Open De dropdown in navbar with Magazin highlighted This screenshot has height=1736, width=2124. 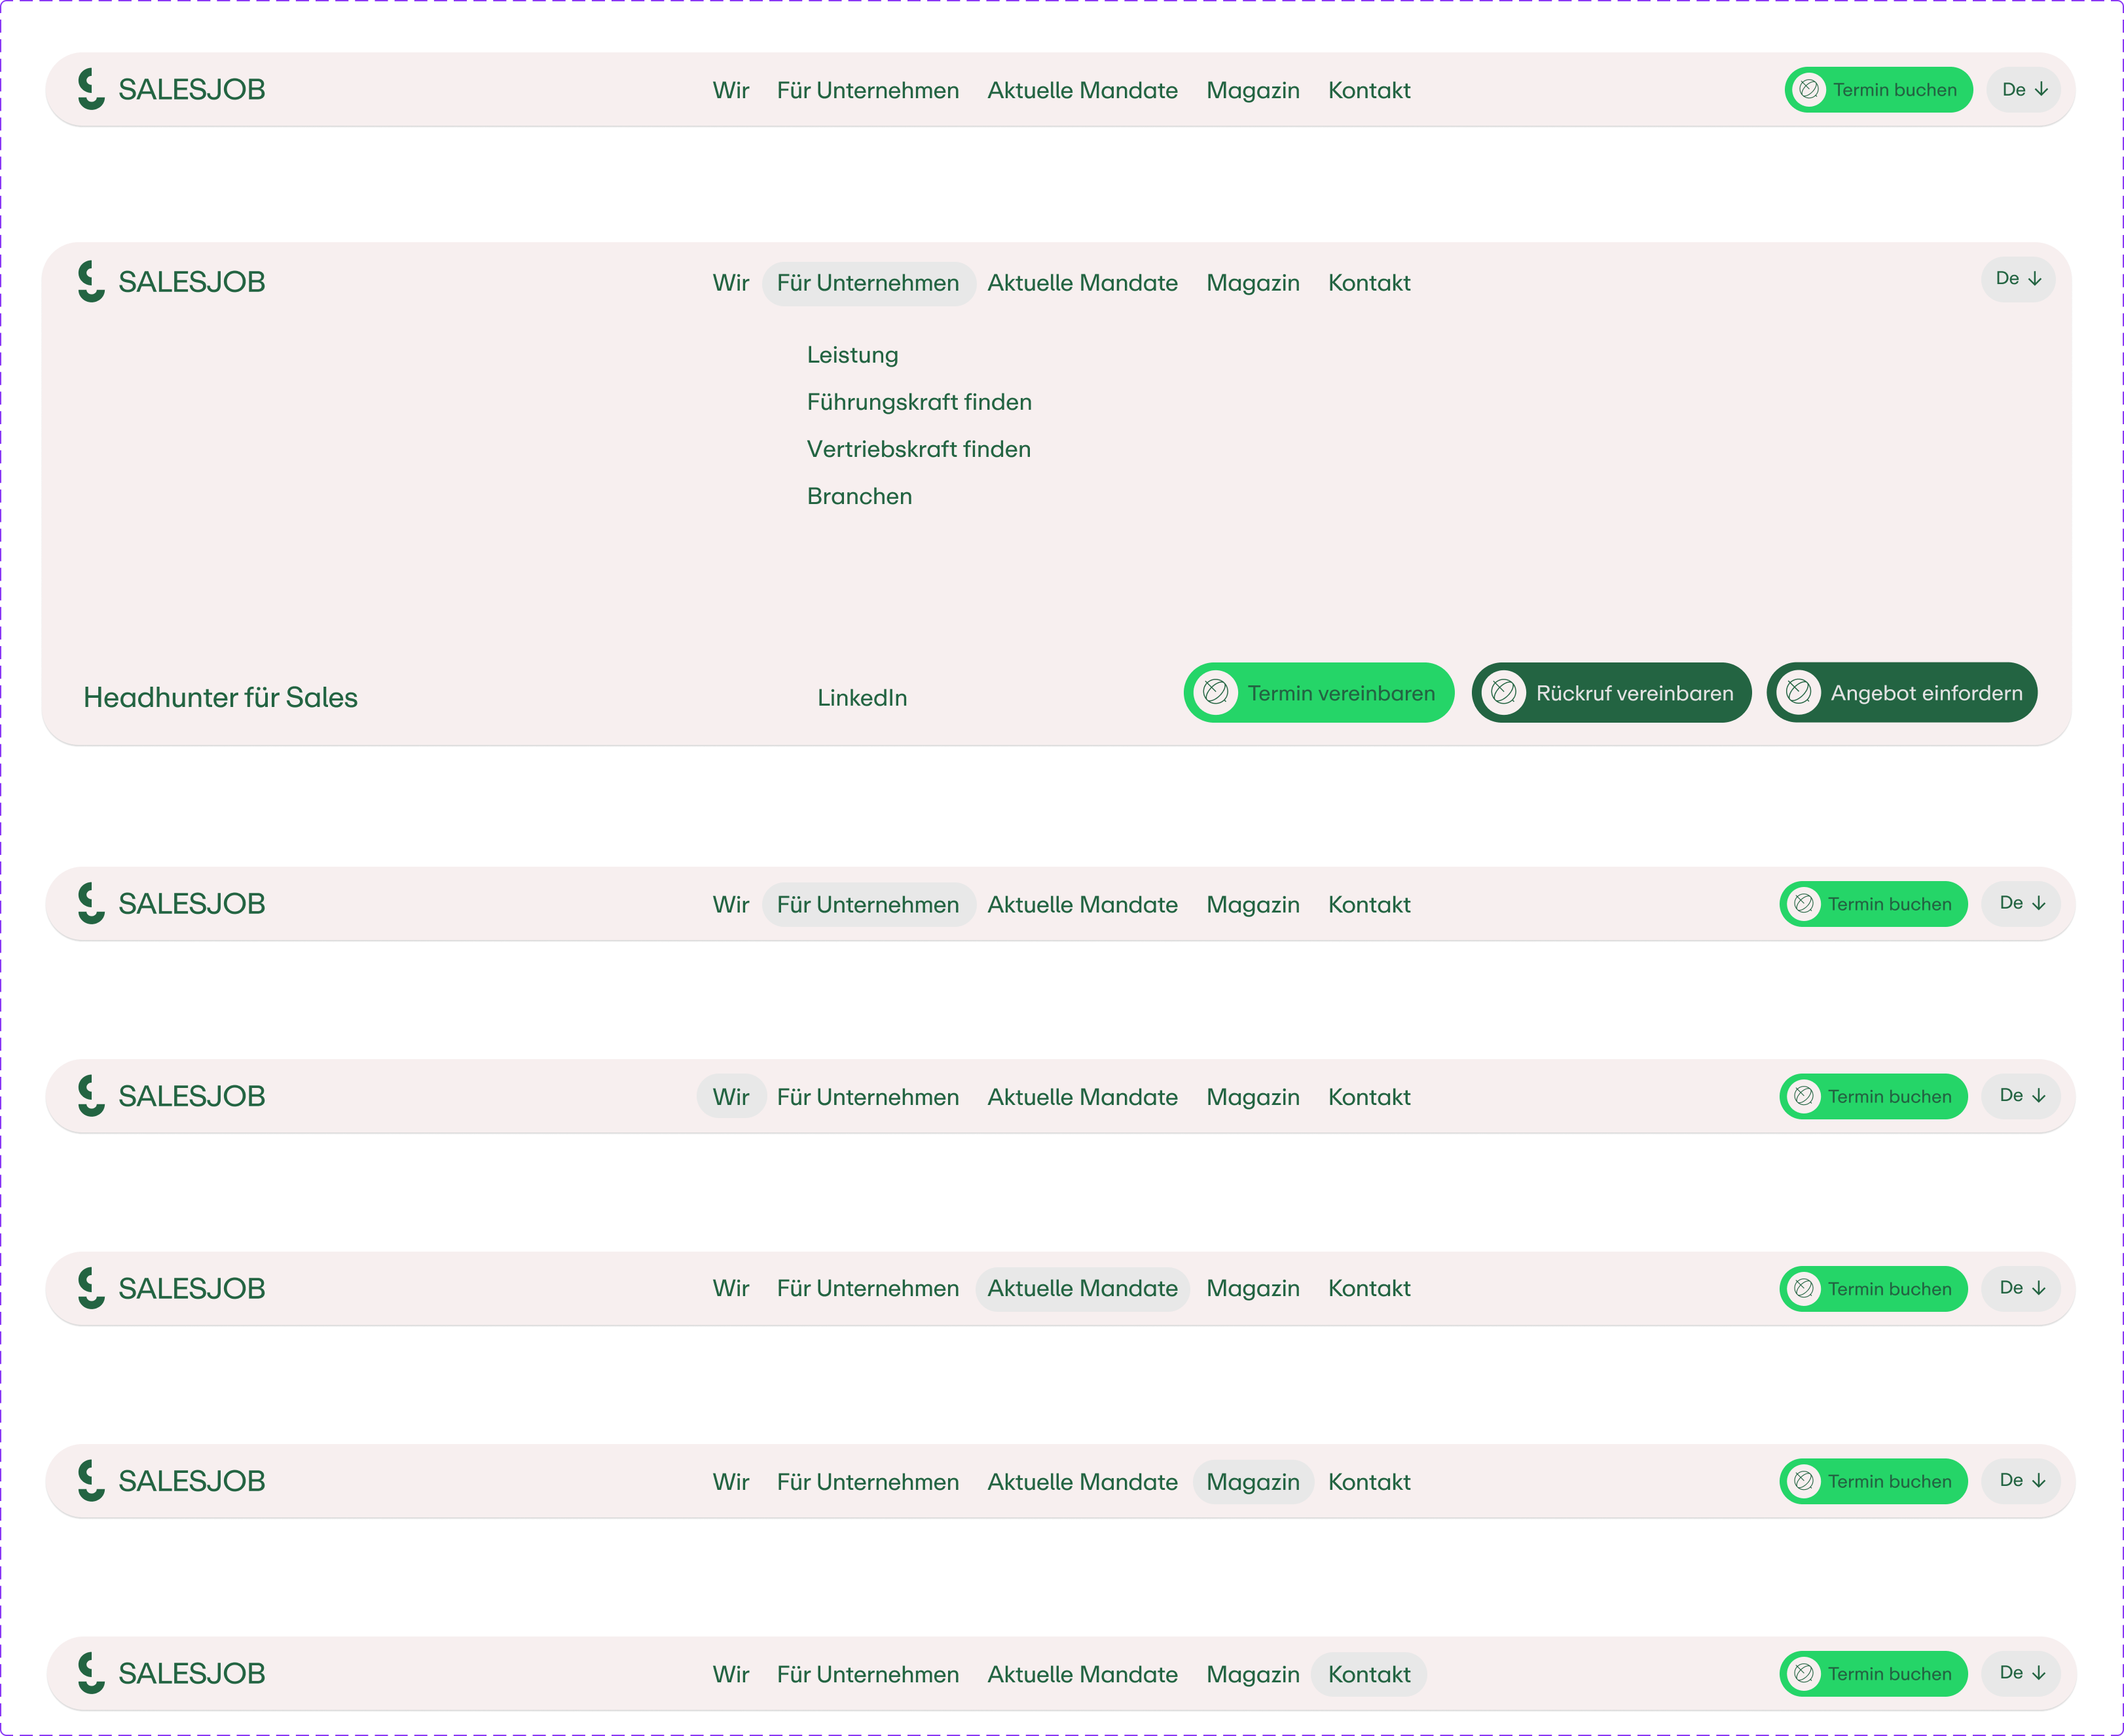point(2022,1481)
